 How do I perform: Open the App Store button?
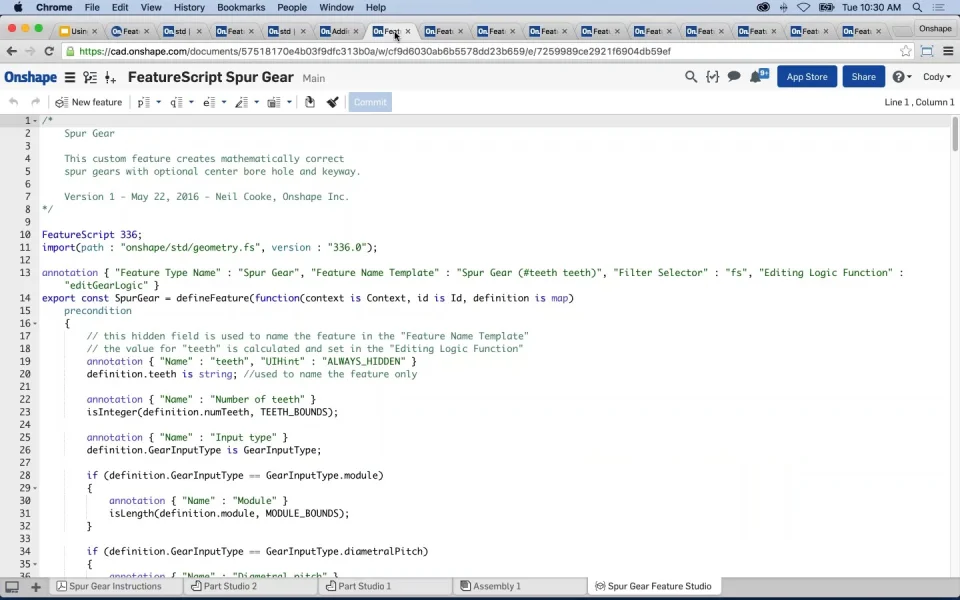click(x=807, y=77)
